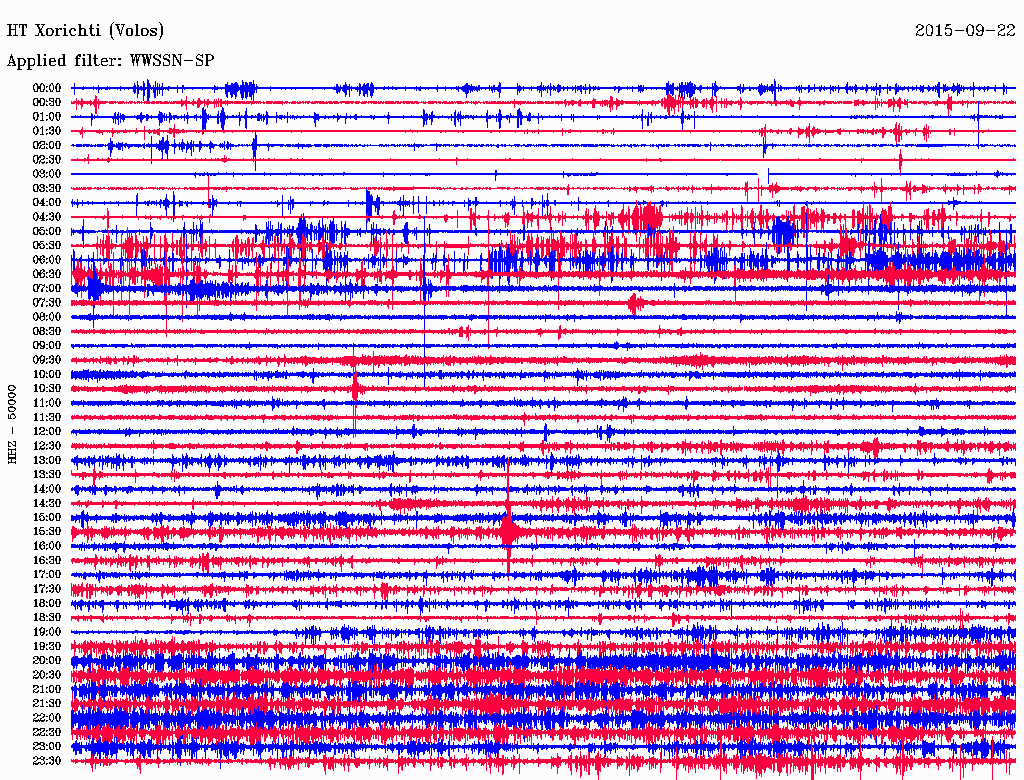Click the 23:30 time label
The height and width of the screenshot is (780, 1024).
pos(47,761)
